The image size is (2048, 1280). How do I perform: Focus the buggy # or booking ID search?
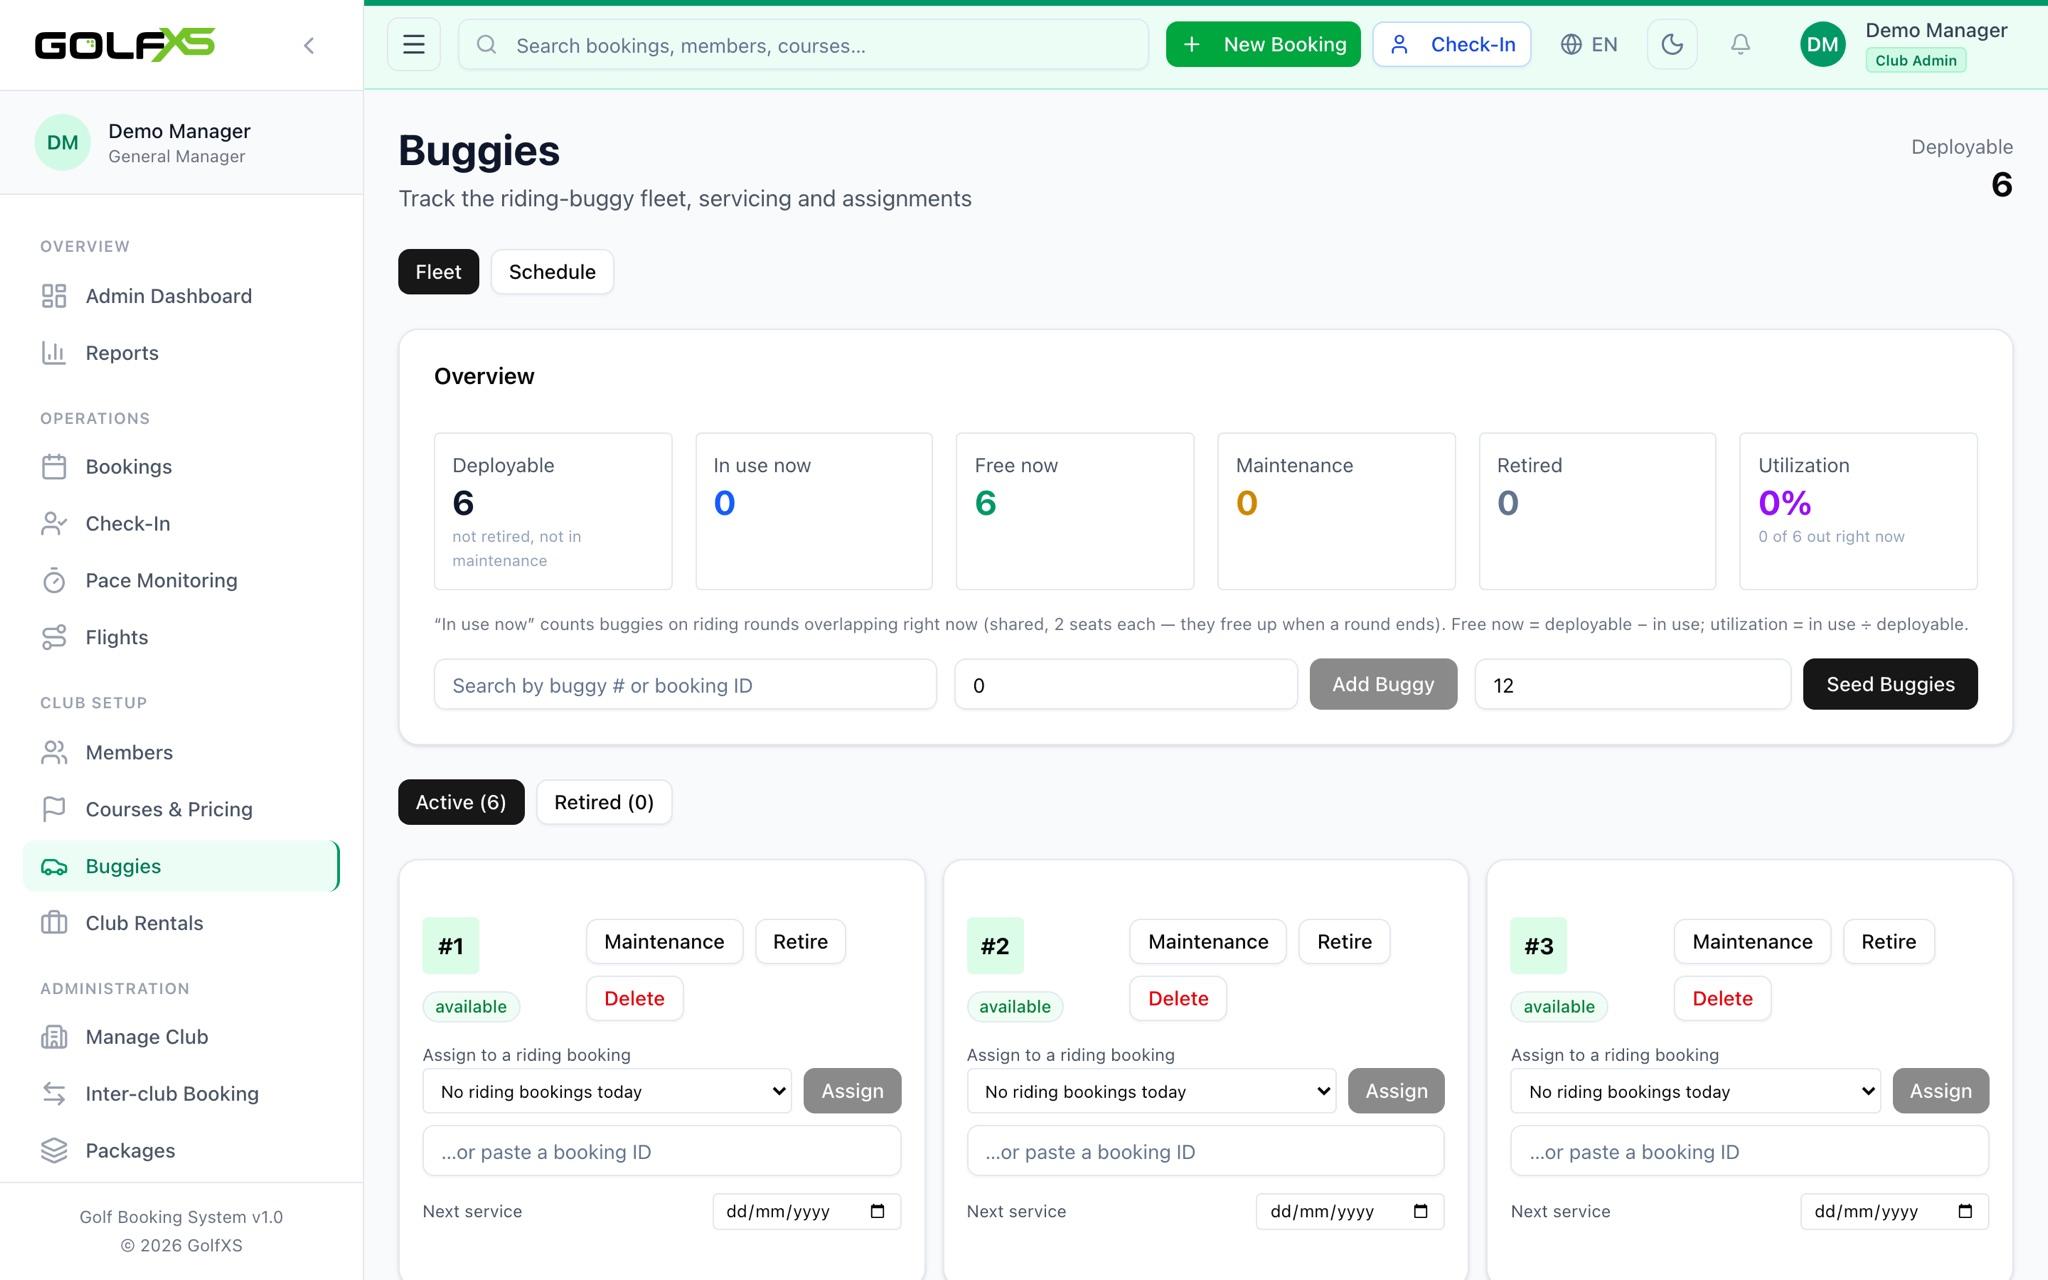click(x=685, y=685)
